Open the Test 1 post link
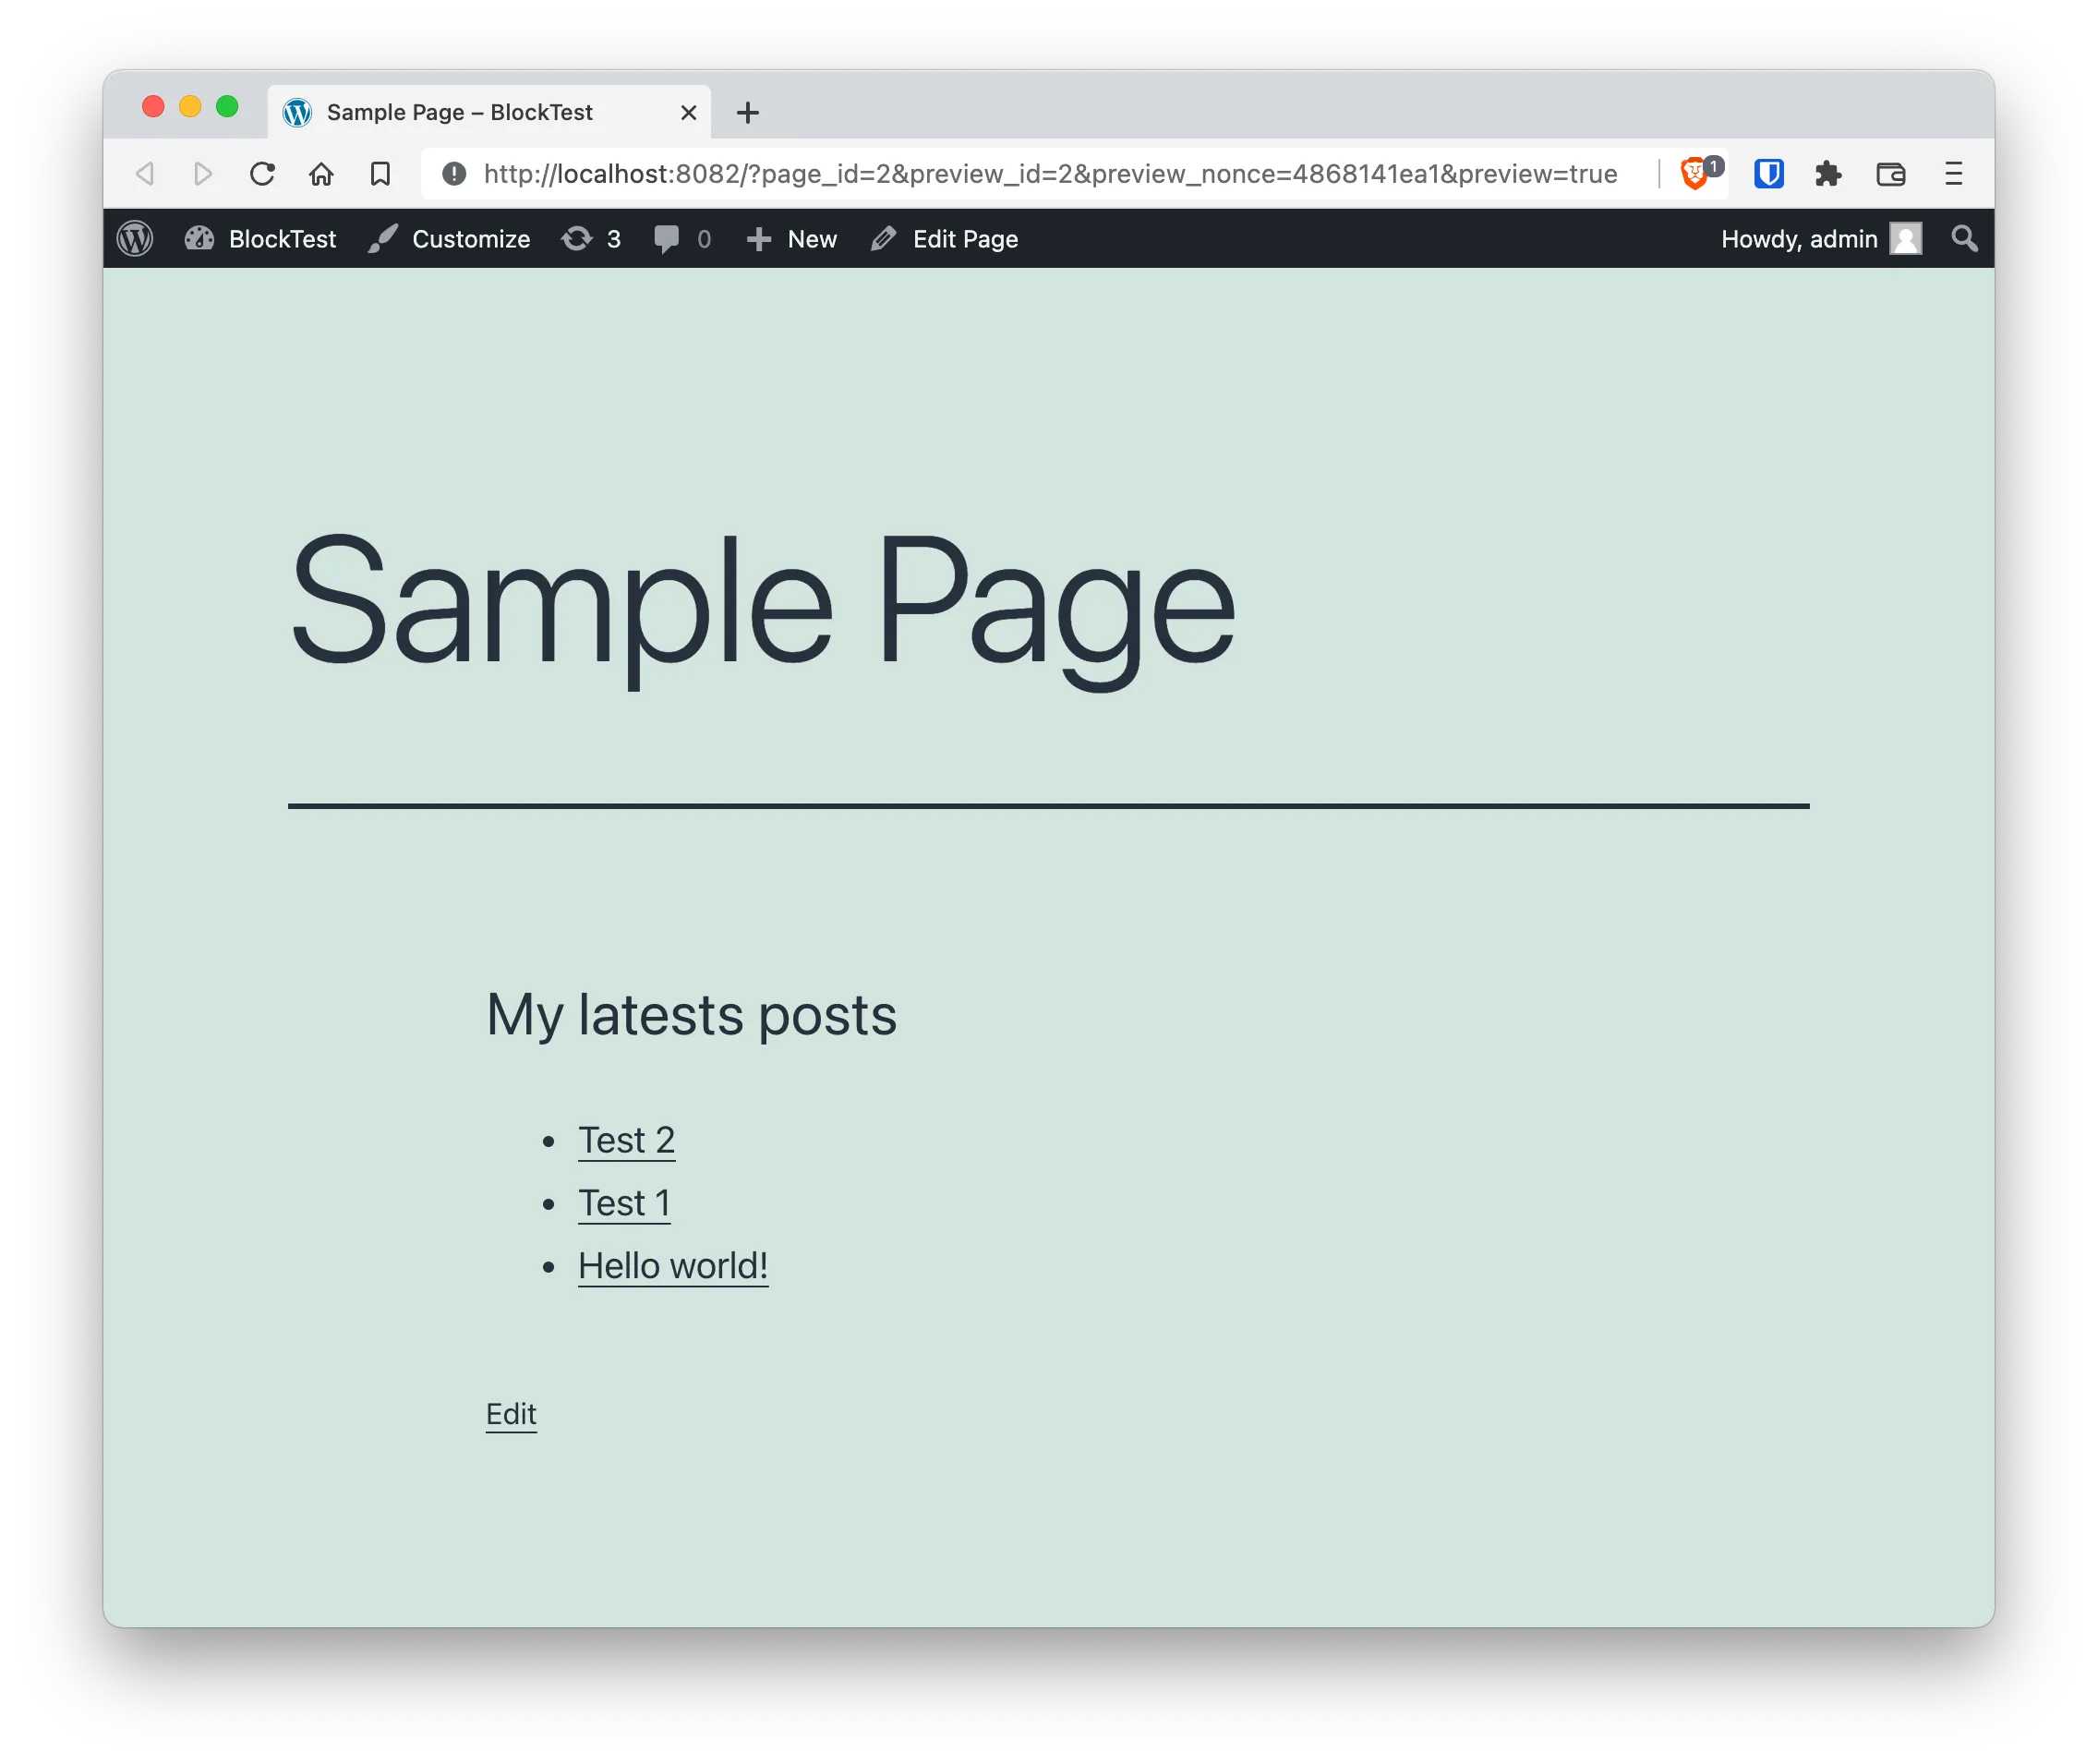 point(624,1204)
